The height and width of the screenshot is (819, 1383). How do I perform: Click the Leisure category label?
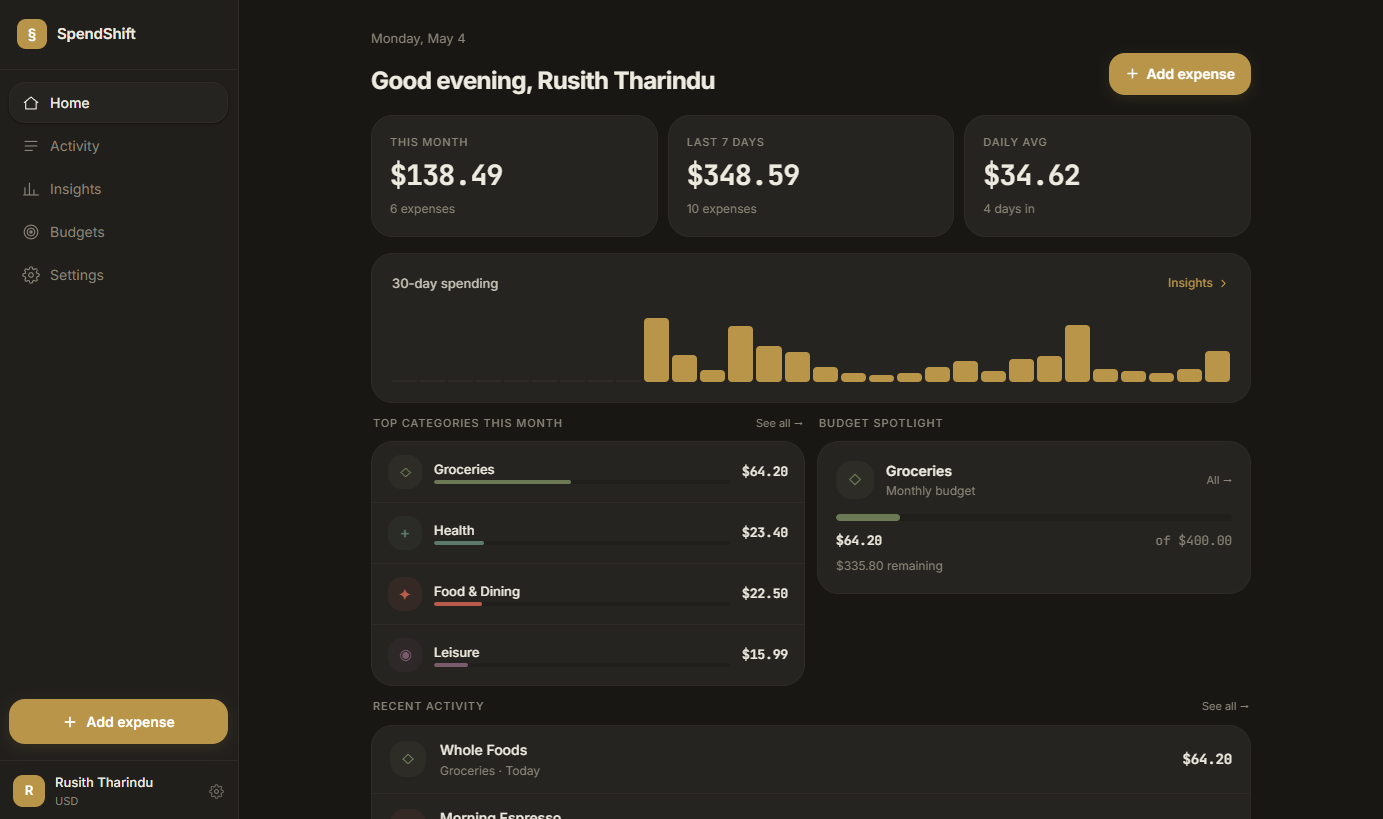[x=456, y=652]
